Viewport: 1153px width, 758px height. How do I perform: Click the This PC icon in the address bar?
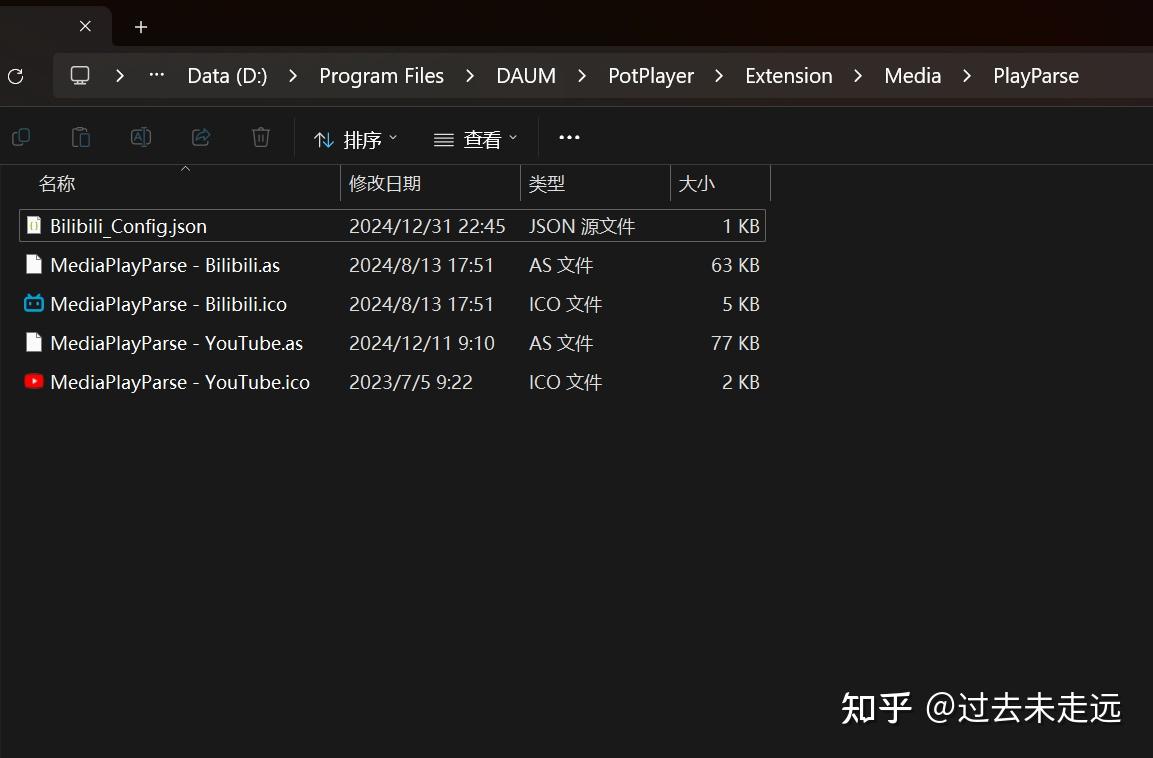click(79, 75)
